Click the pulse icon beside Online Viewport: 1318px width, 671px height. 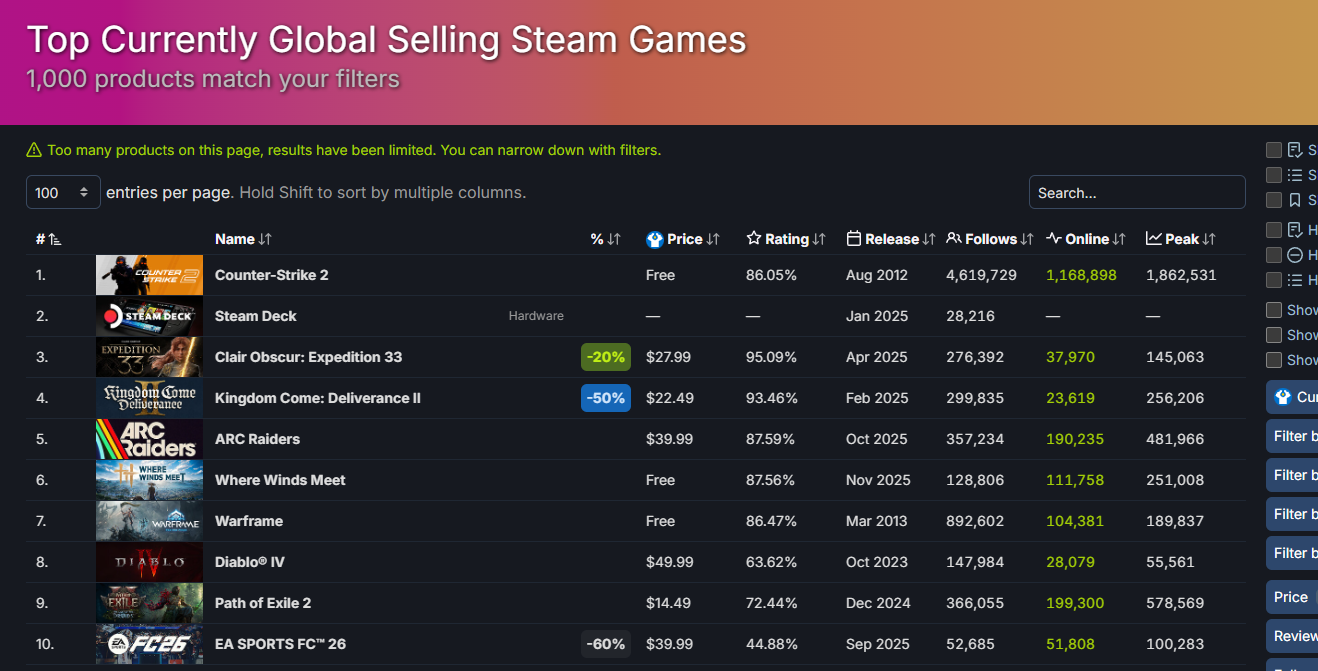(x=1054, y=239)
